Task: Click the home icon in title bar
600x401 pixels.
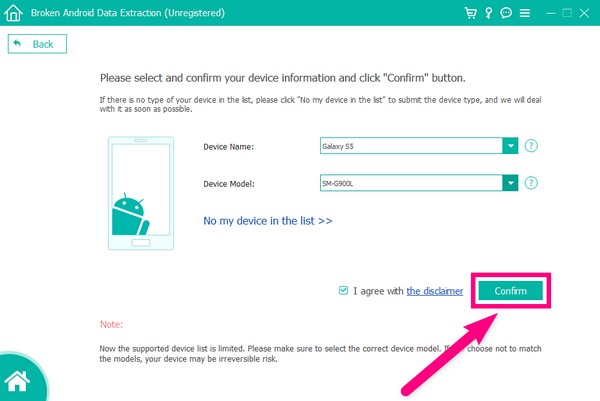Action: [13, 13]
